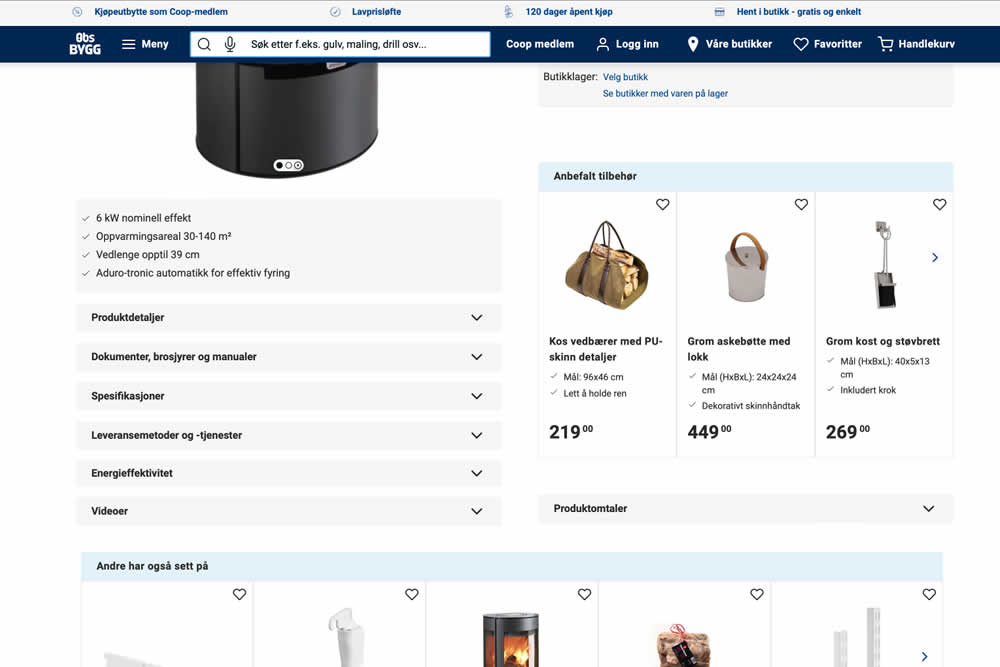Expand the Spesifikasjoner section
This screenshot has height=667, width=1000.
click(288, 396)
